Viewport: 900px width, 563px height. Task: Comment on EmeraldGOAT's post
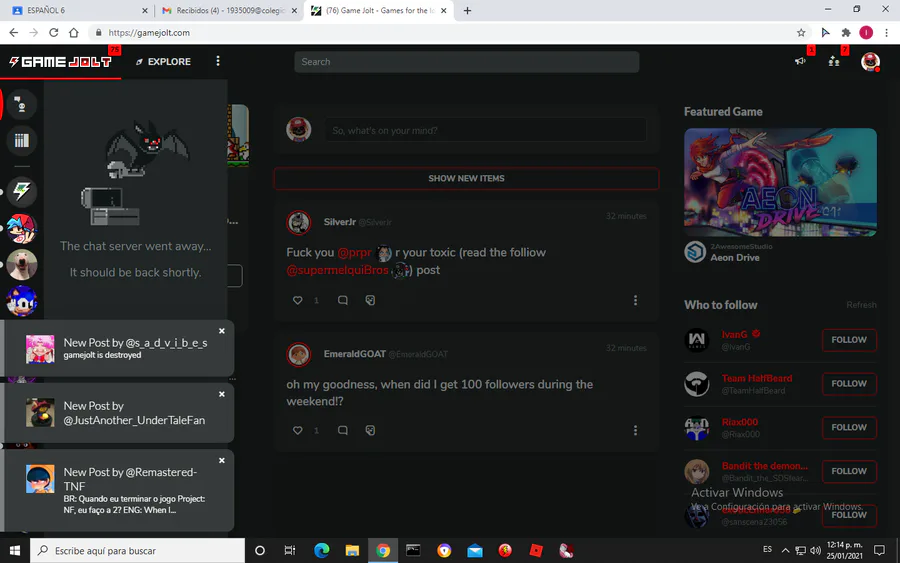343,430
